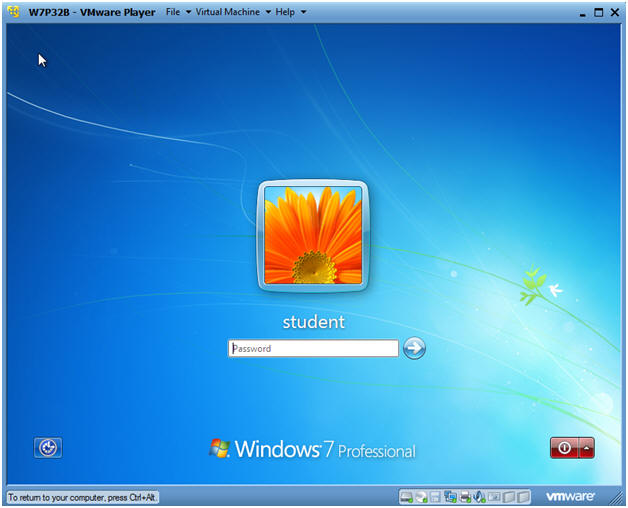The image size is (628, 508).
Task: Open the File menu
Action: coord(173,12)
